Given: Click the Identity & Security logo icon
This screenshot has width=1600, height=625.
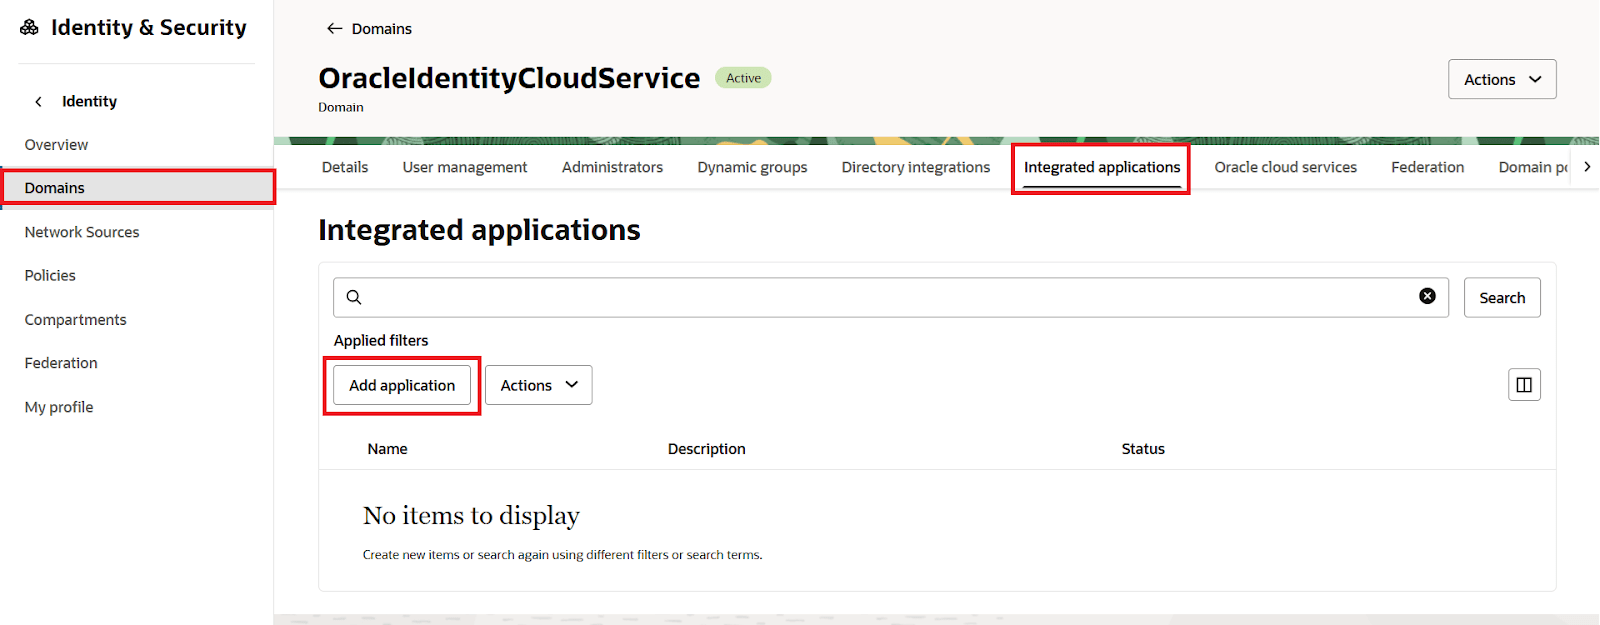Looking at the screenshot, I should [30, 27].
